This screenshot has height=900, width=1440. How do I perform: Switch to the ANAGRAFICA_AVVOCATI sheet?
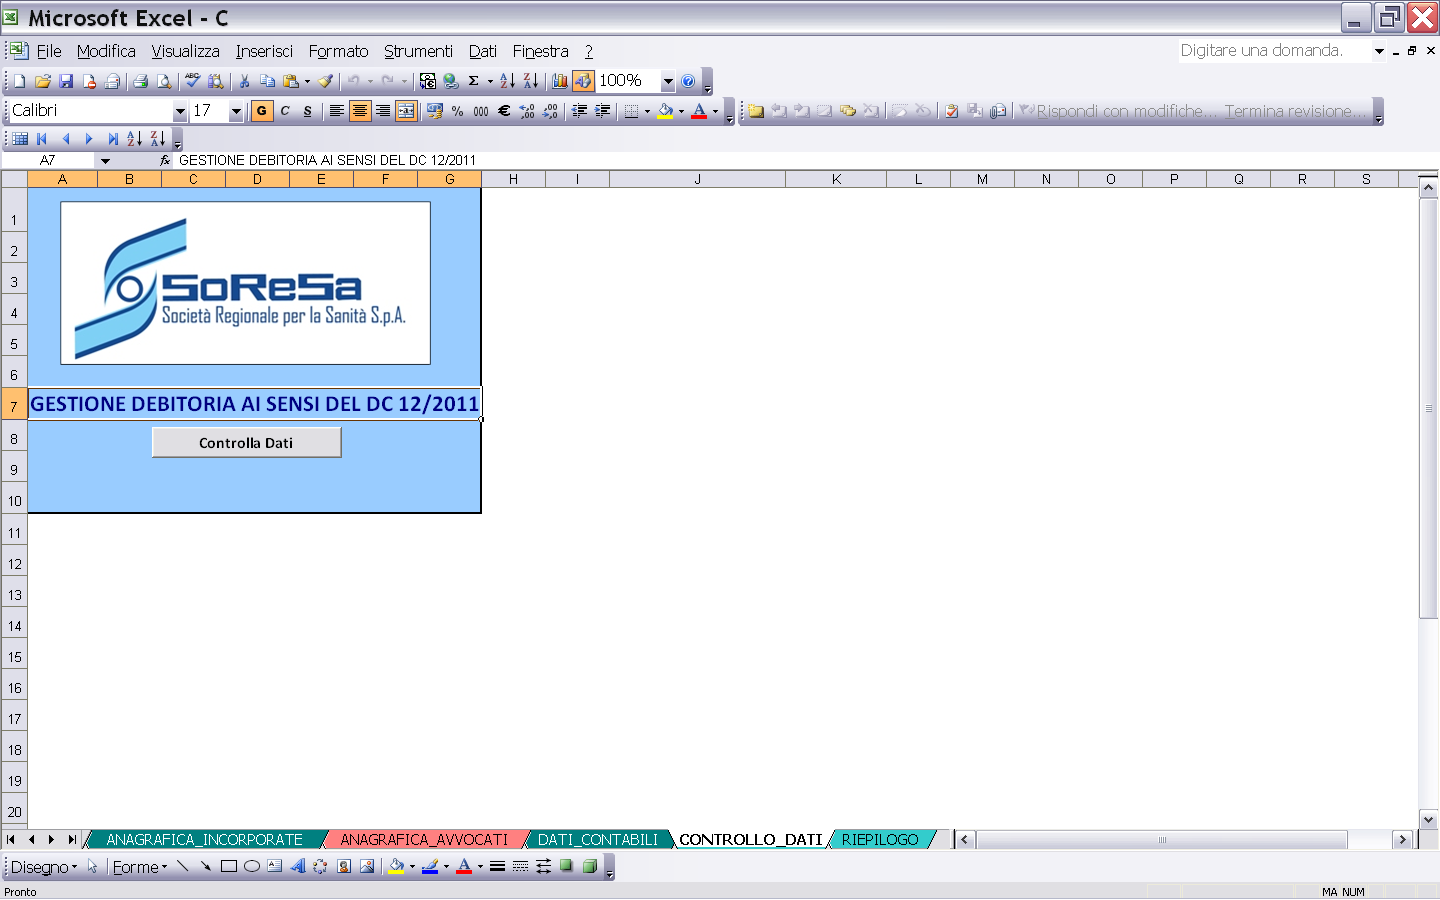point(424,840)
